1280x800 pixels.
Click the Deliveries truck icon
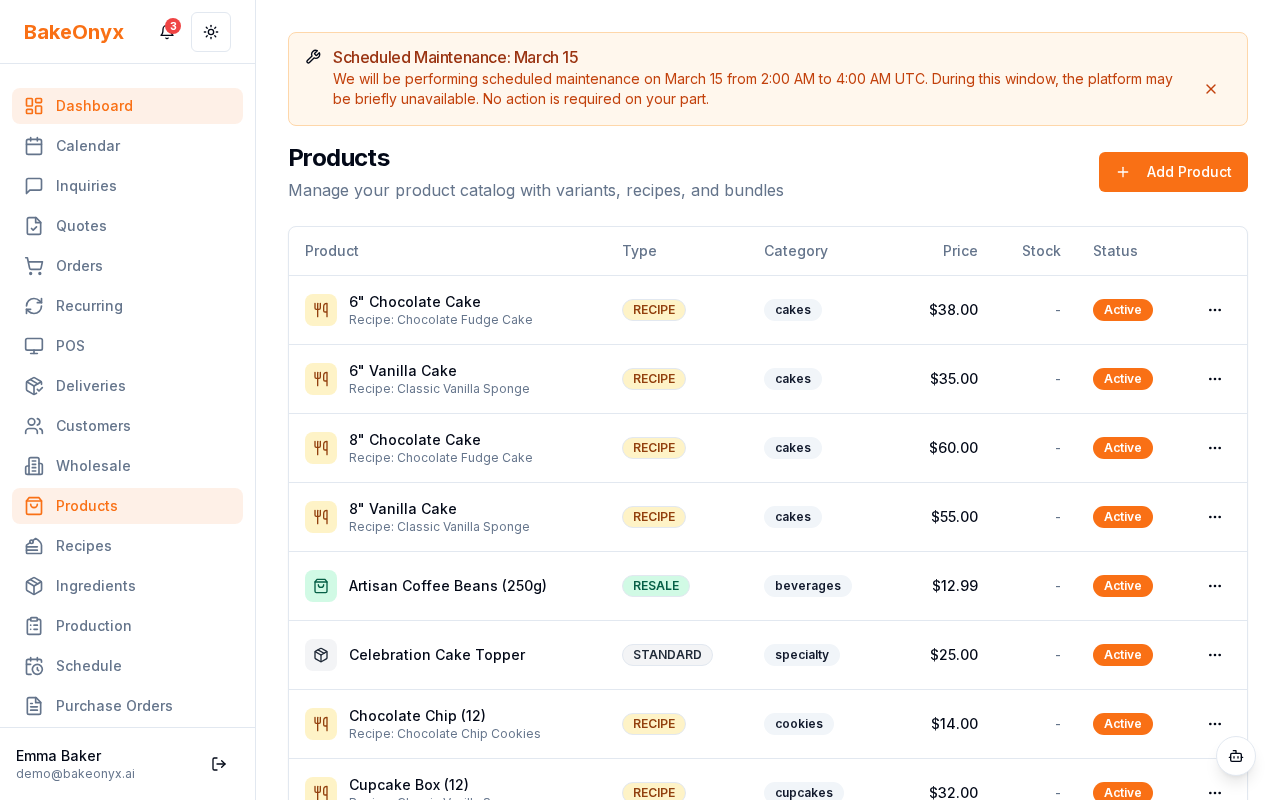(33, 386)
